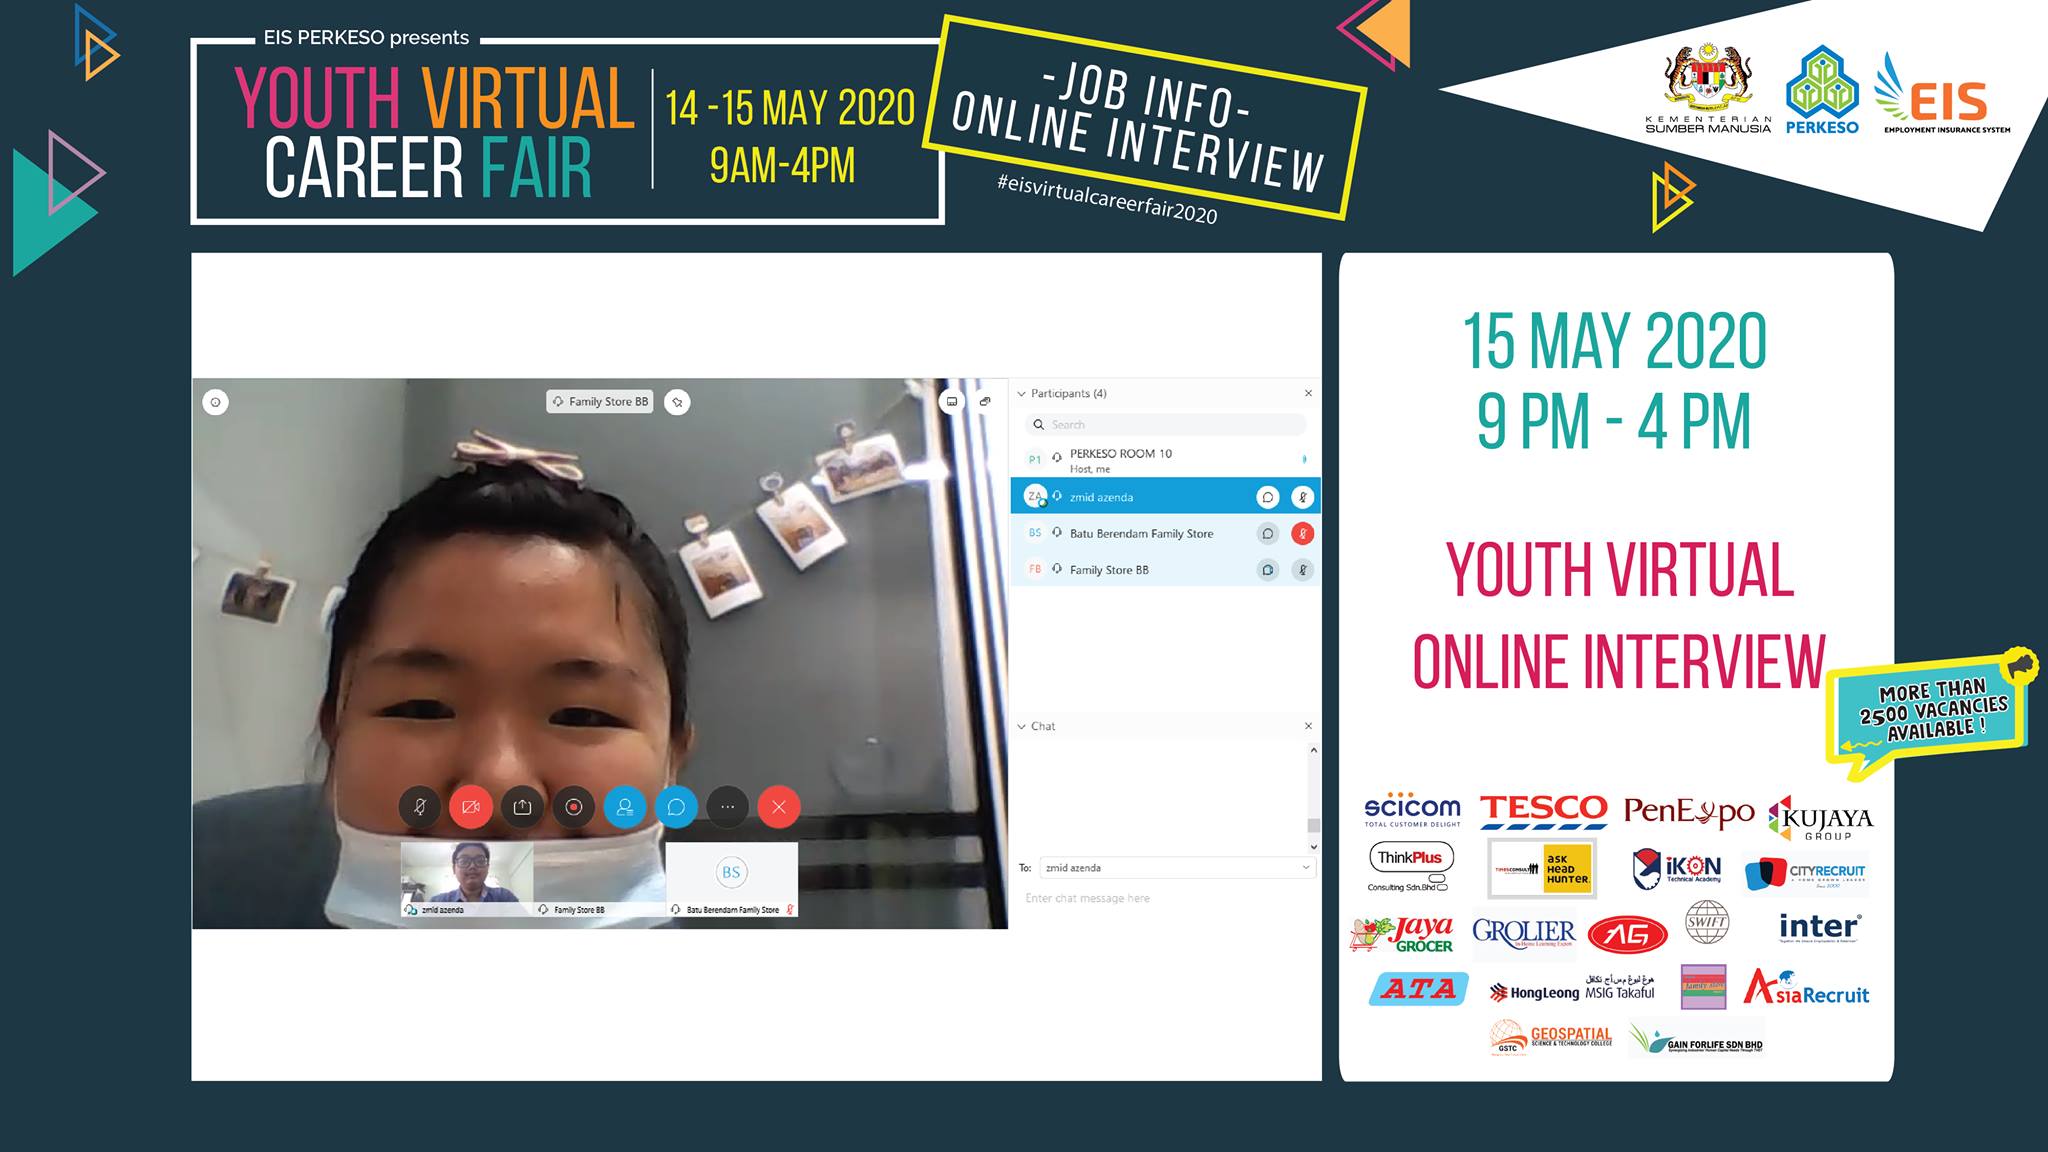Close the Chat panel
Viewport: 2048px width, 1152px height.
point(1308,726)
